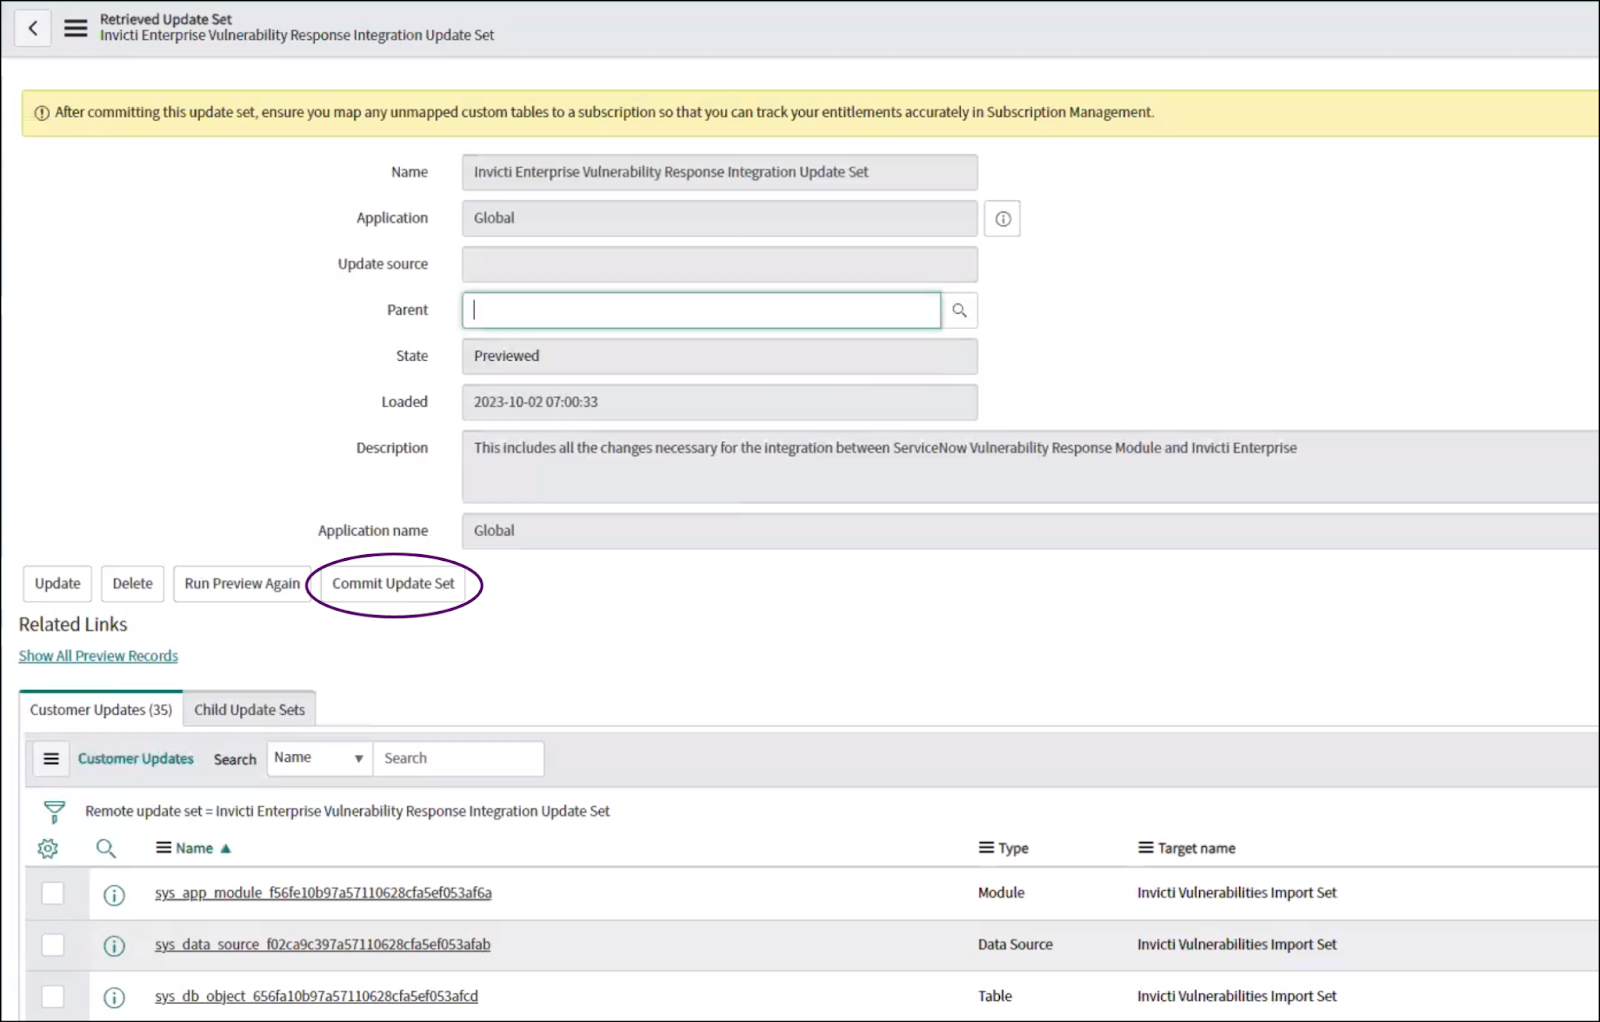This screenshot has height=1022, width=1600.
Task: Click the filter funnel icon
Action: pos(54,811)
